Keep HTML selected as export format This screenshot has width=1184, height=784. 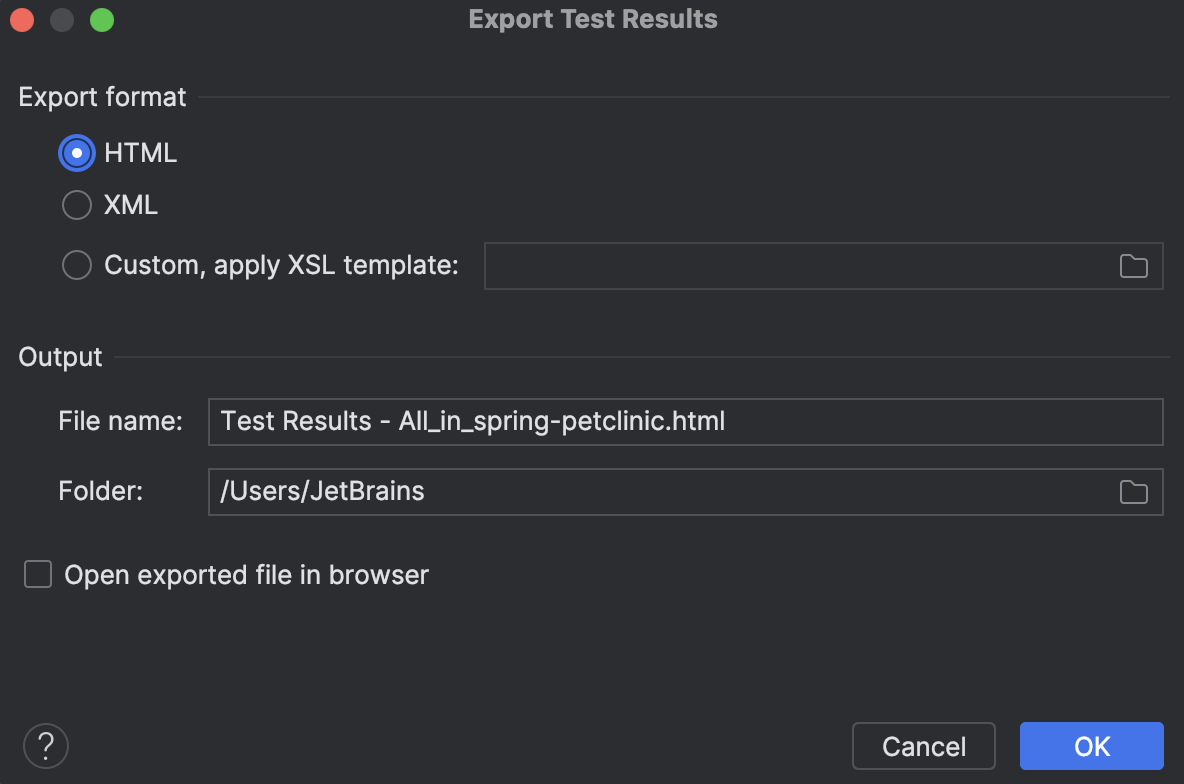pyautogui.click(x=76, y=152)
